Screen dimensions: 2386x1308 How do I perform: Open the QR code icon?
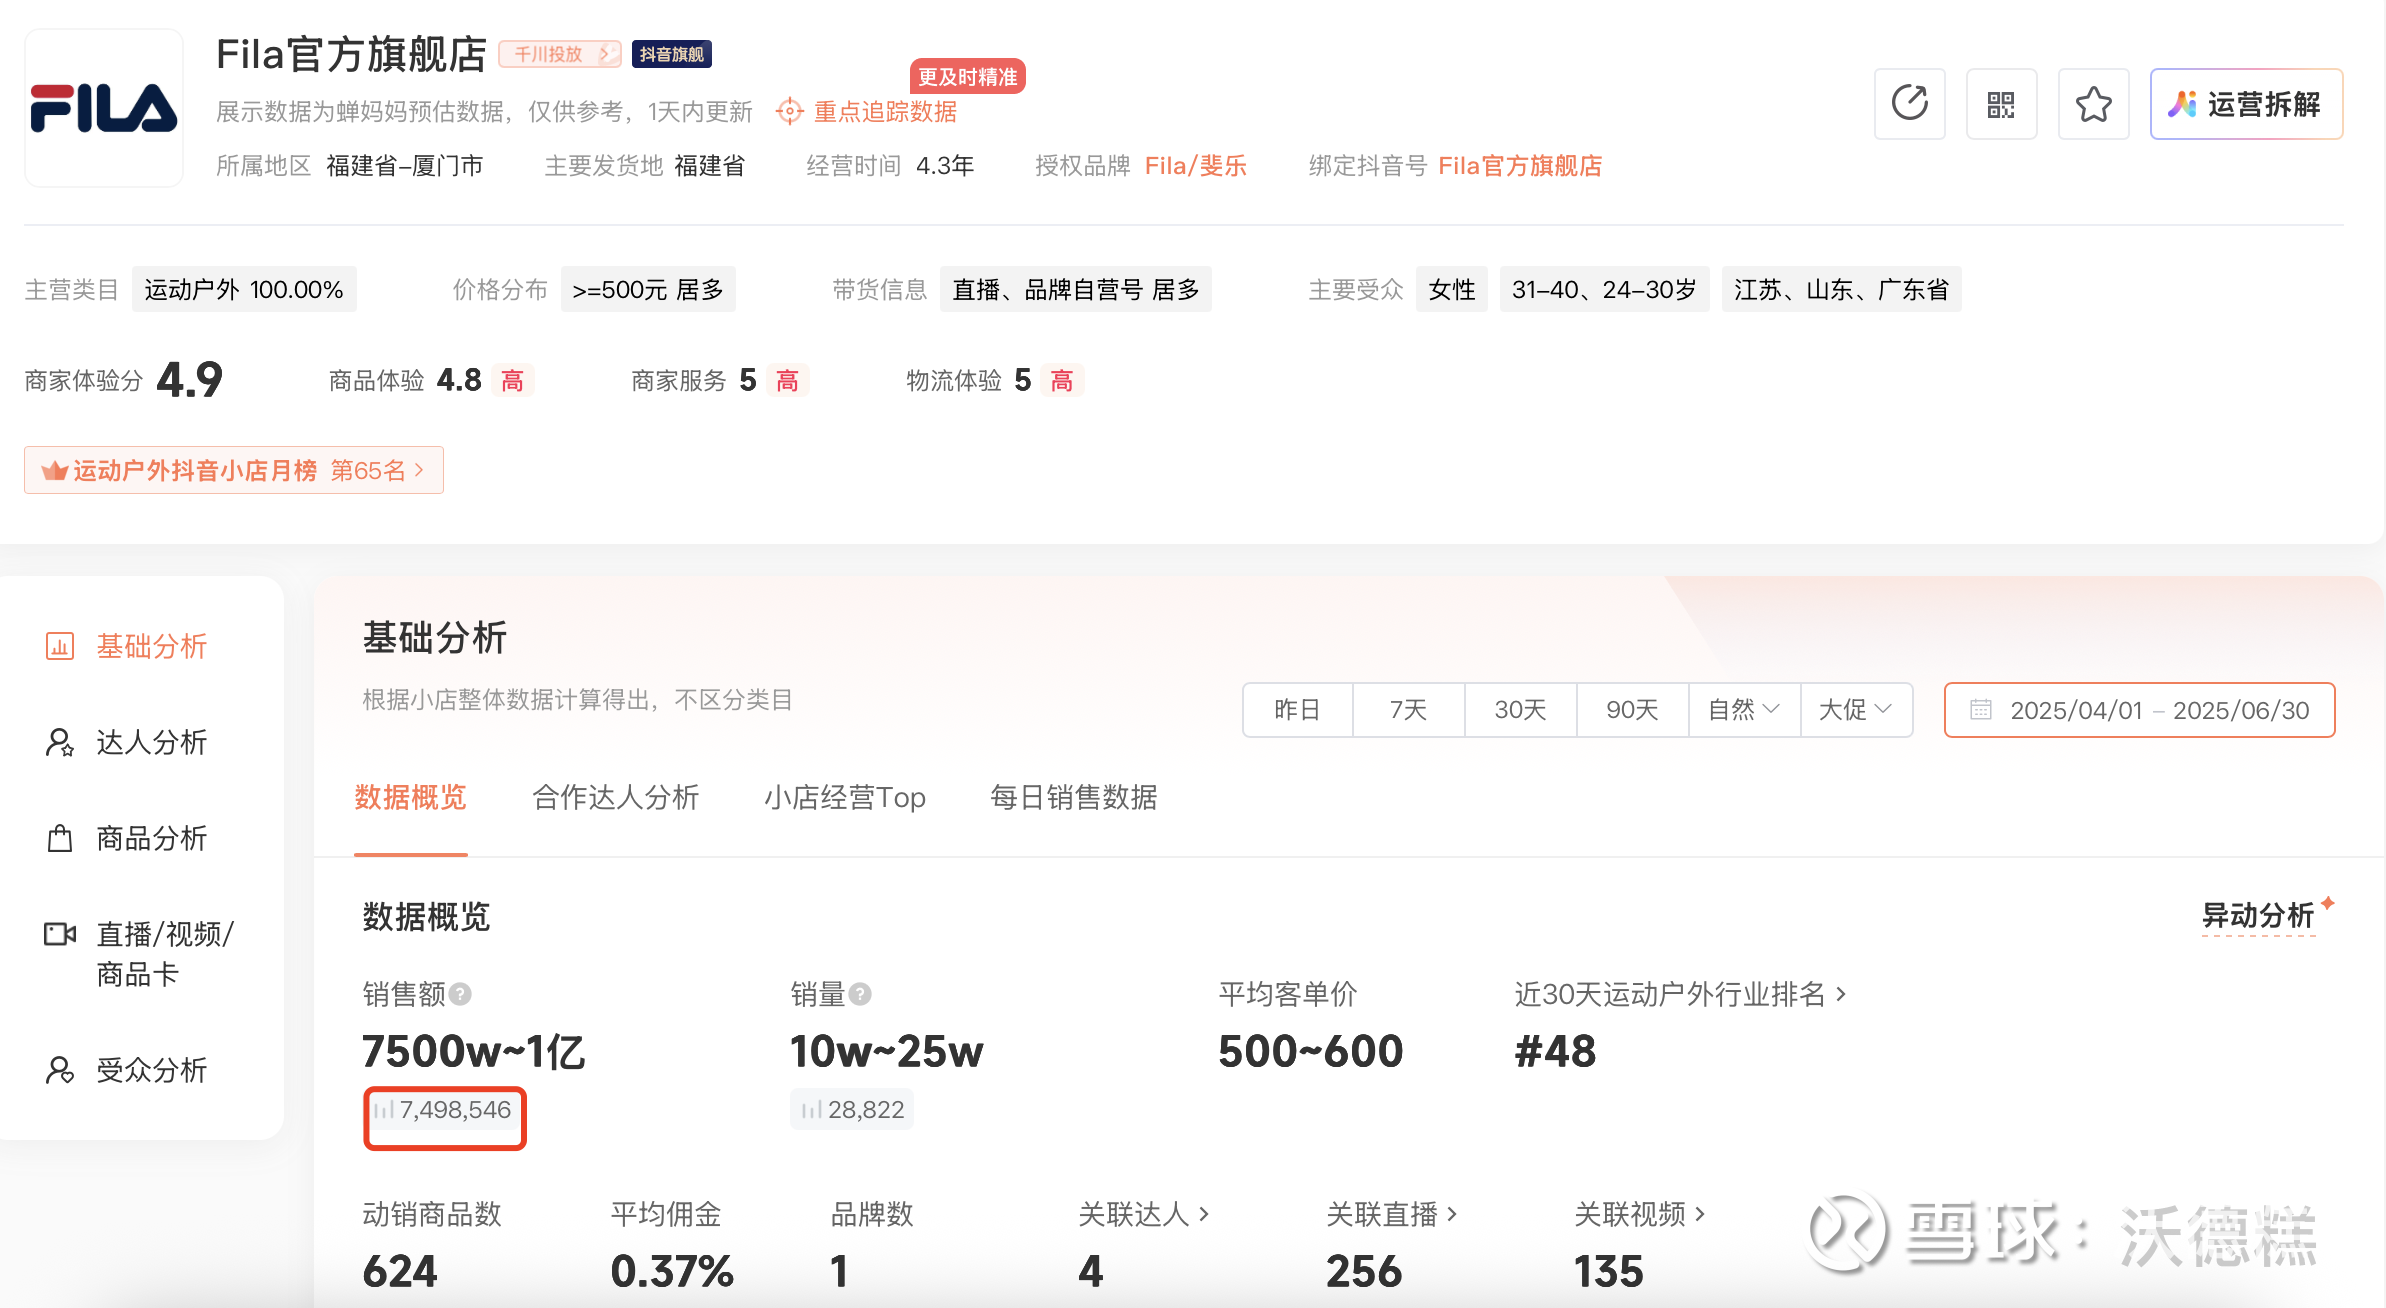pyautogui.click(x=2001, y=104)
